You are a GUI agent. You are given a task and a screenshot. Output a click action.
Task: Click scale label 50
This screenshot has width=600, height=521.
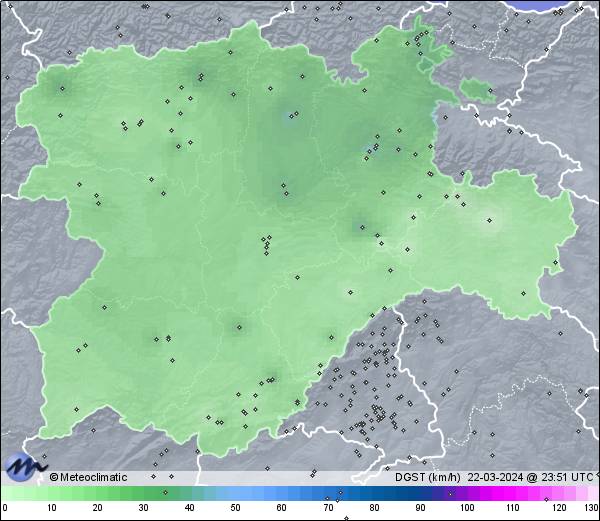click(x=236, y=508)
